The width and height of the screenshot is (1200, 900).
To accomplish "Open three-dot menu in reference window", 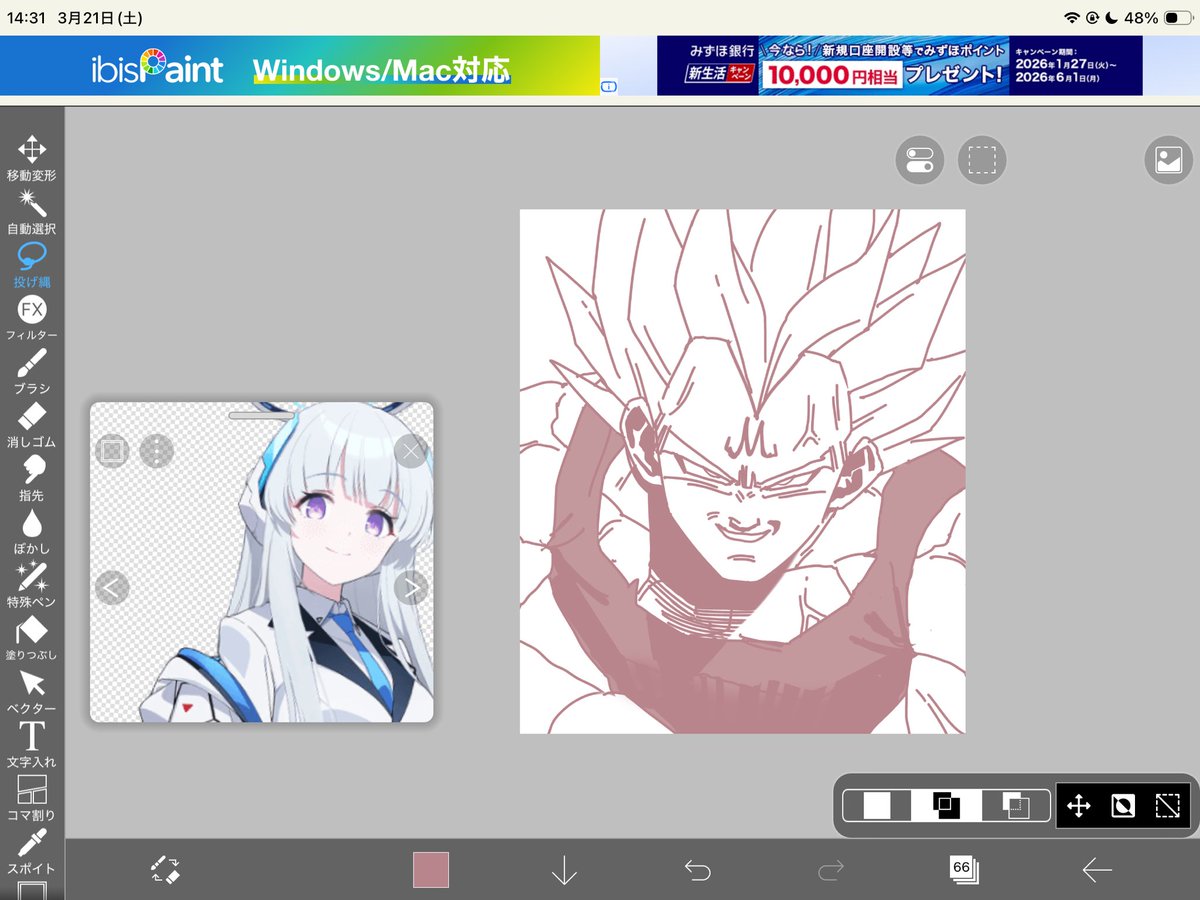I will click(x=156, y=451).
